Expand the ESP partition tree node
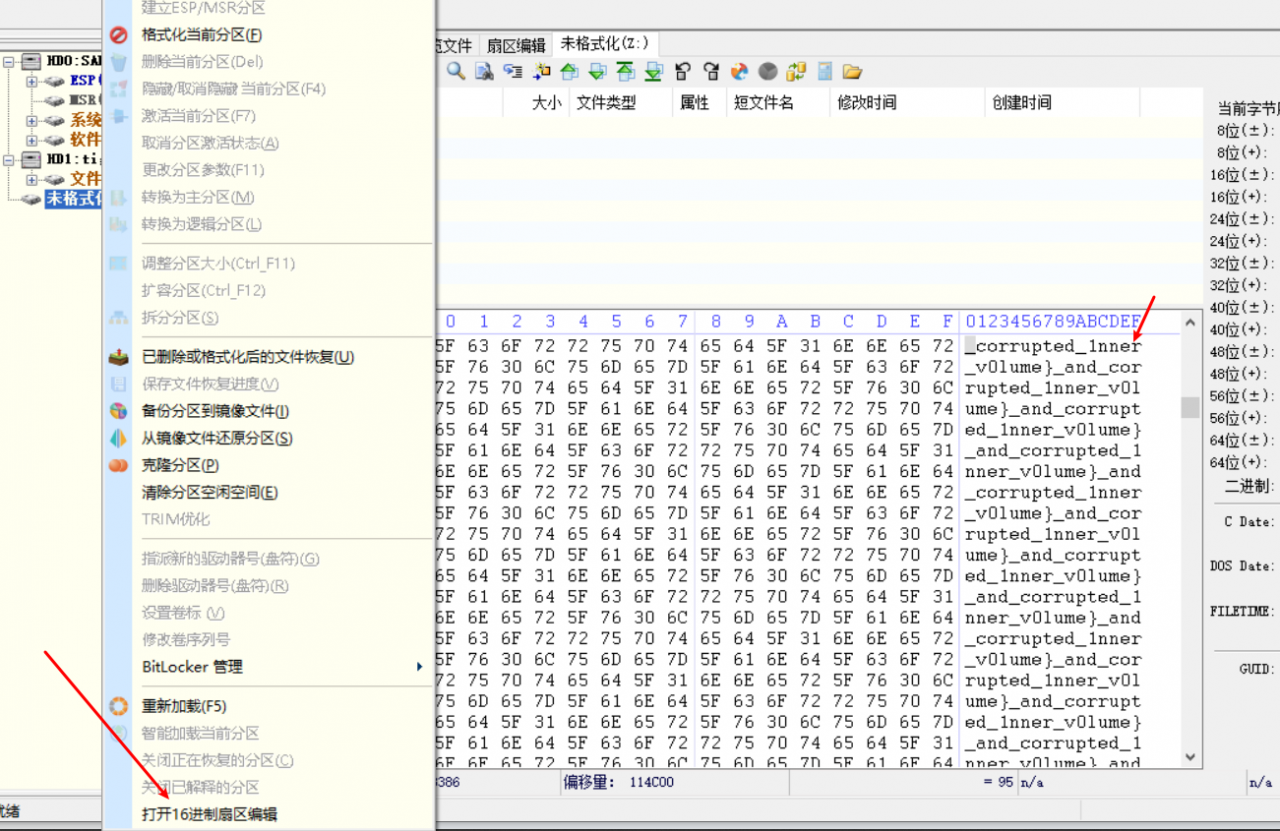The width and height of the screenshot is (1280, 831). 32,81
